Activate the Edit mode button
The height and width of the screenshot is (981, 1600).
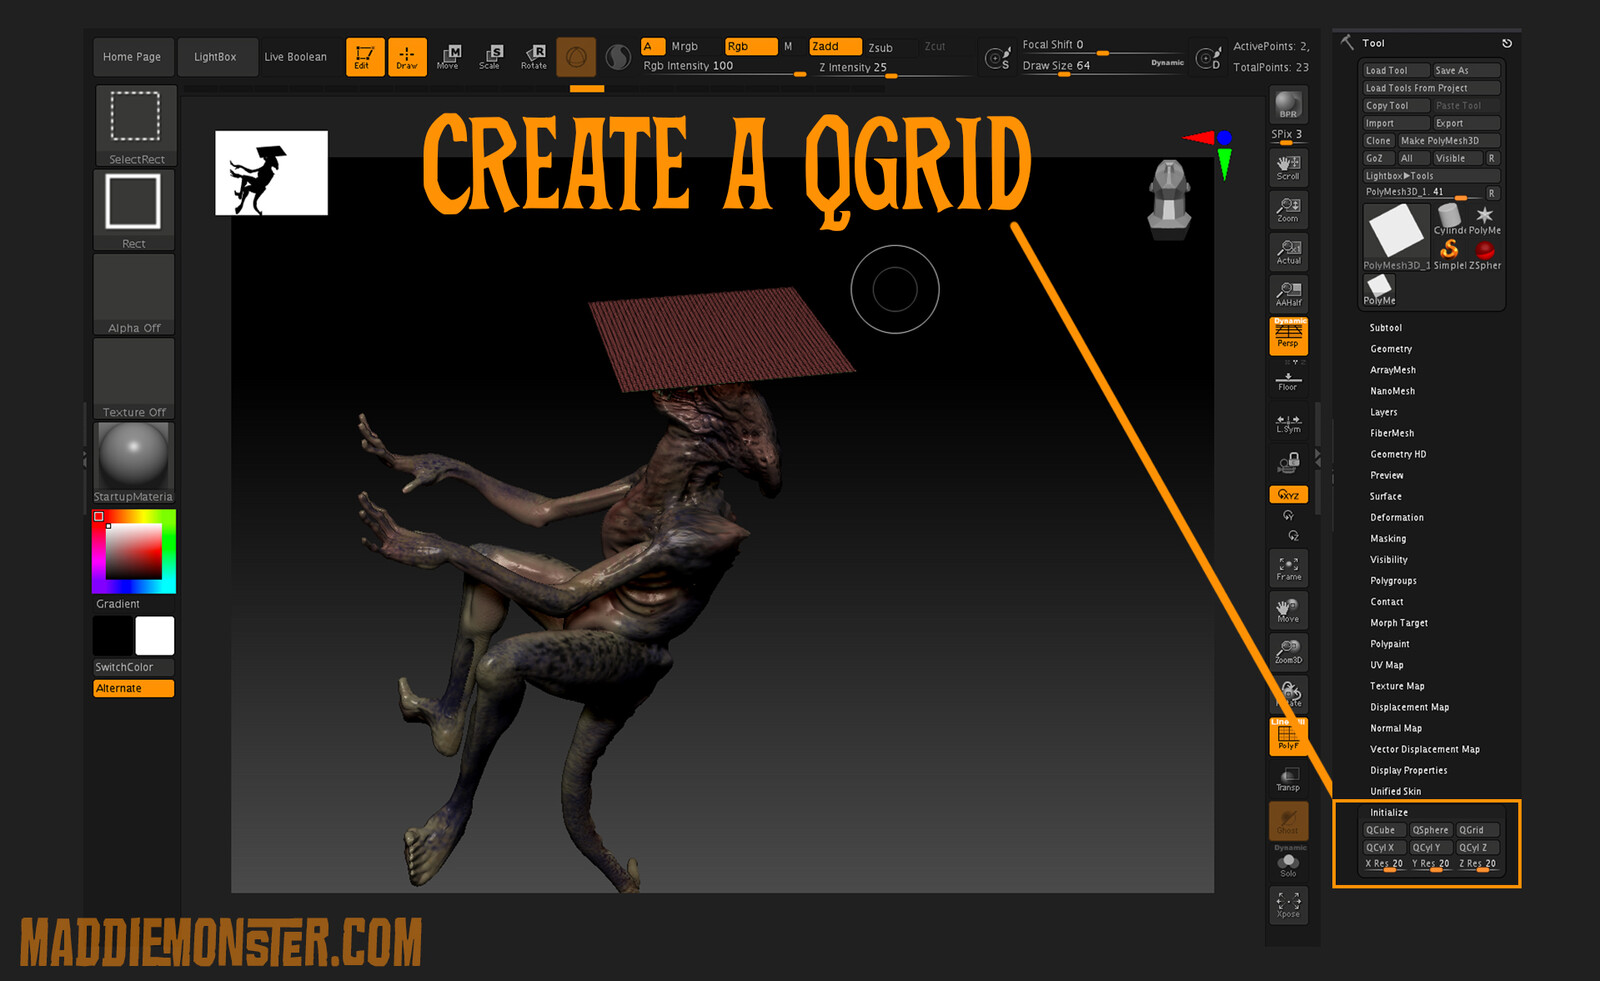click(x=364, y=57)
